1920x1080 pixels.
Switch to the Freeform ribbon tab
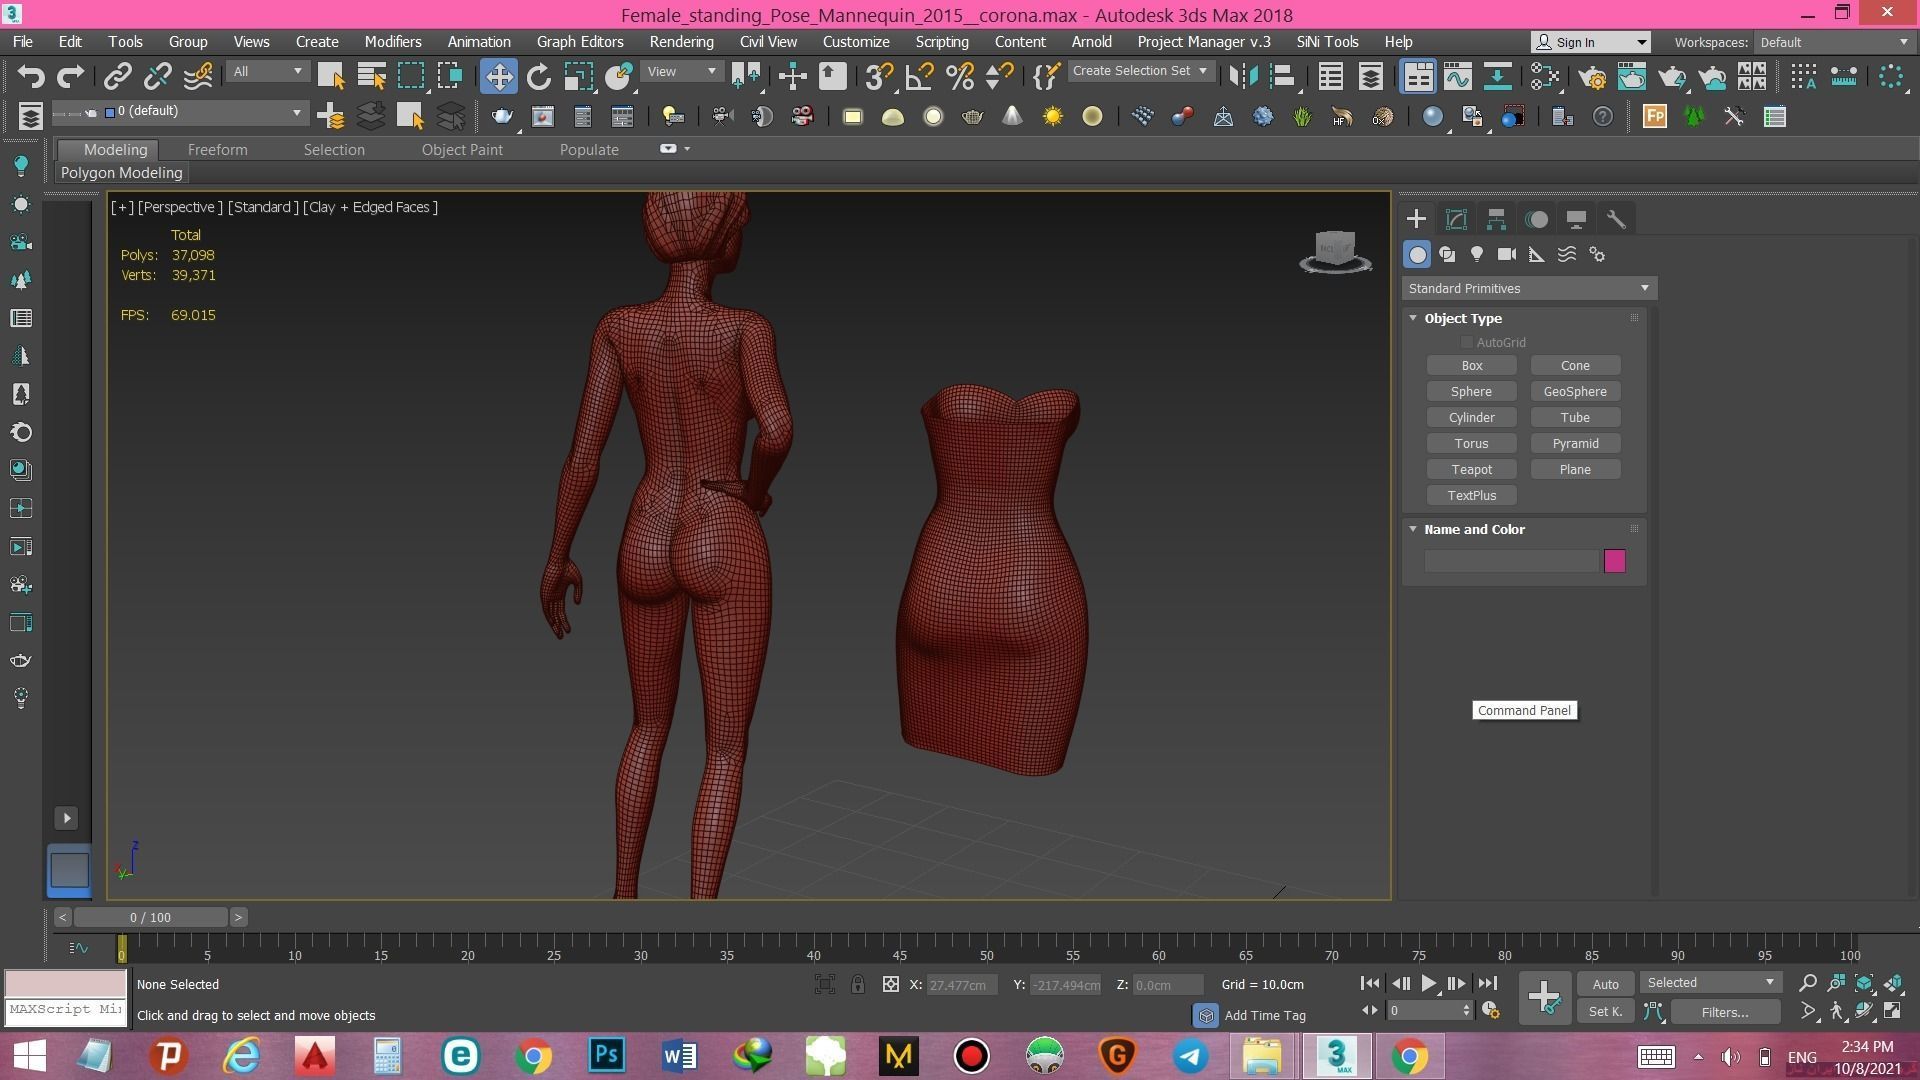click(217, 149)
